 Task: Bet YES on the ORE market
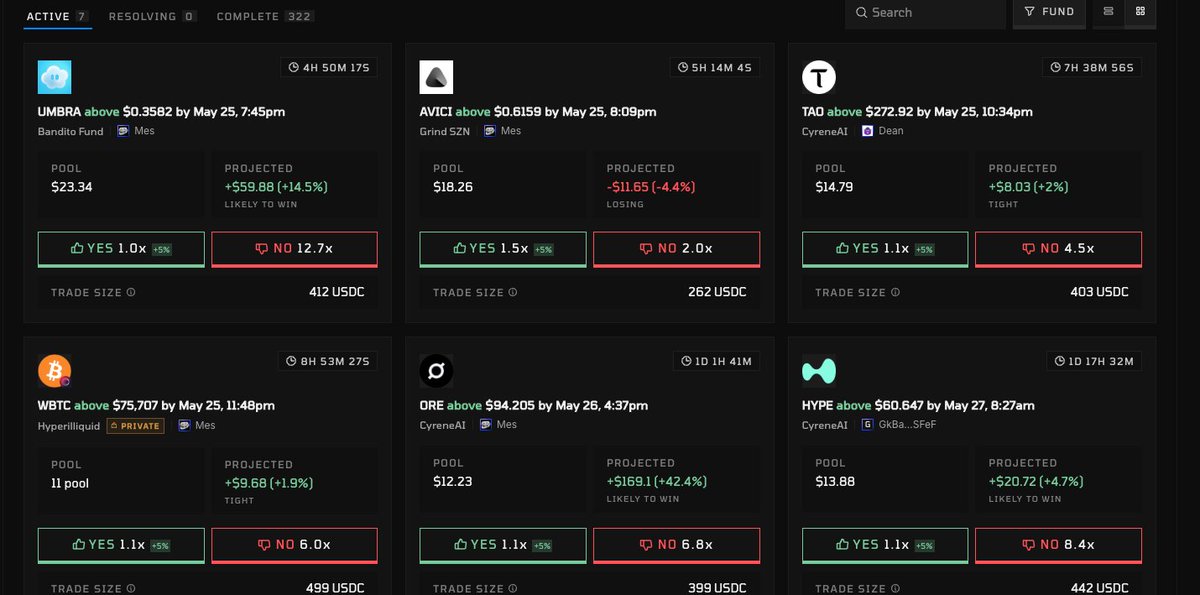[503, 545]
